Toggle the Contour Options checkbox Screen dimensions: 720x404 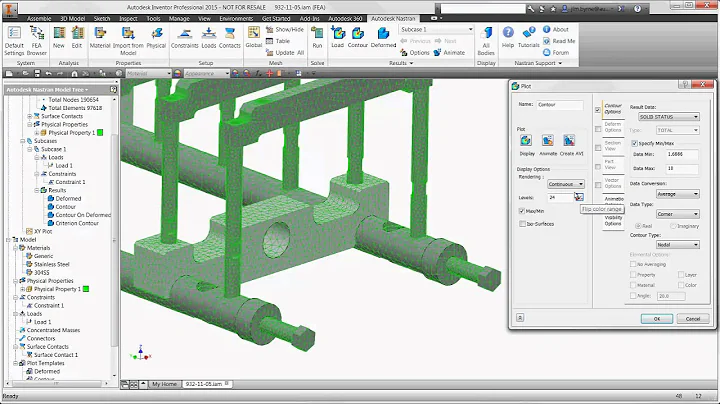[598, 110]
